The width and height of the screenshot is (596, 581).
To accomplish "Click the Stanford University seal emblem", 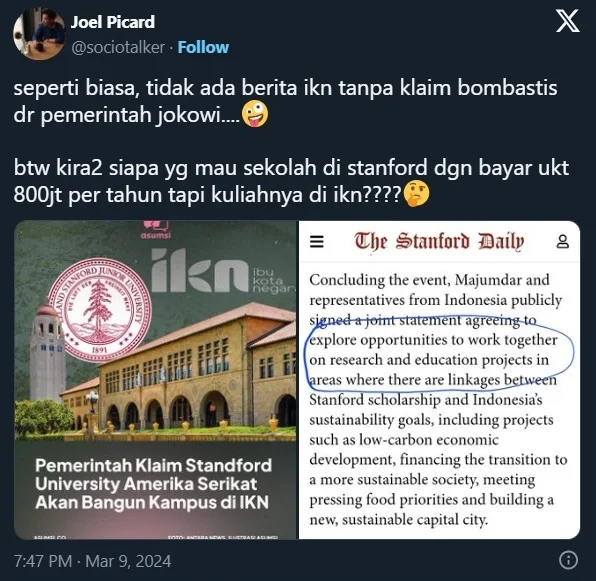I will pyautogui.click(x=99, y=309).
